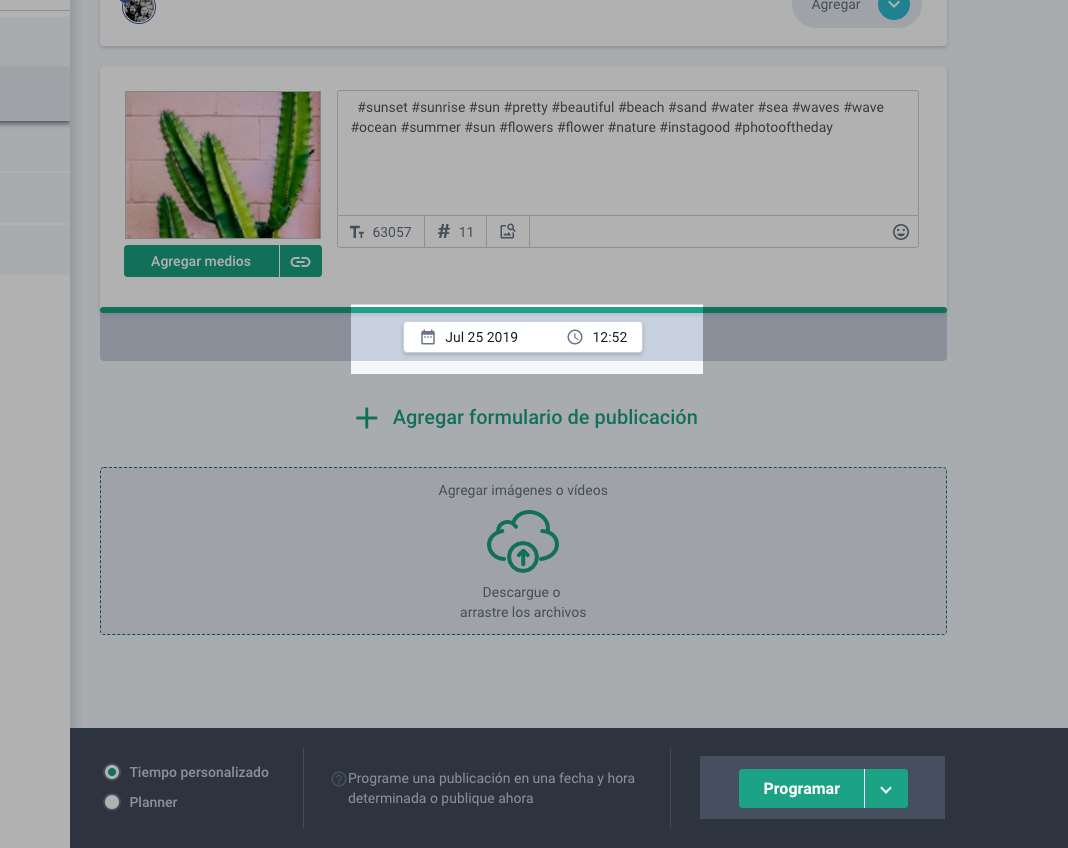Viewport: 1068px width, 848px height.
Task: Click the cloud upload icon
Action: click(x=522, y=541)
